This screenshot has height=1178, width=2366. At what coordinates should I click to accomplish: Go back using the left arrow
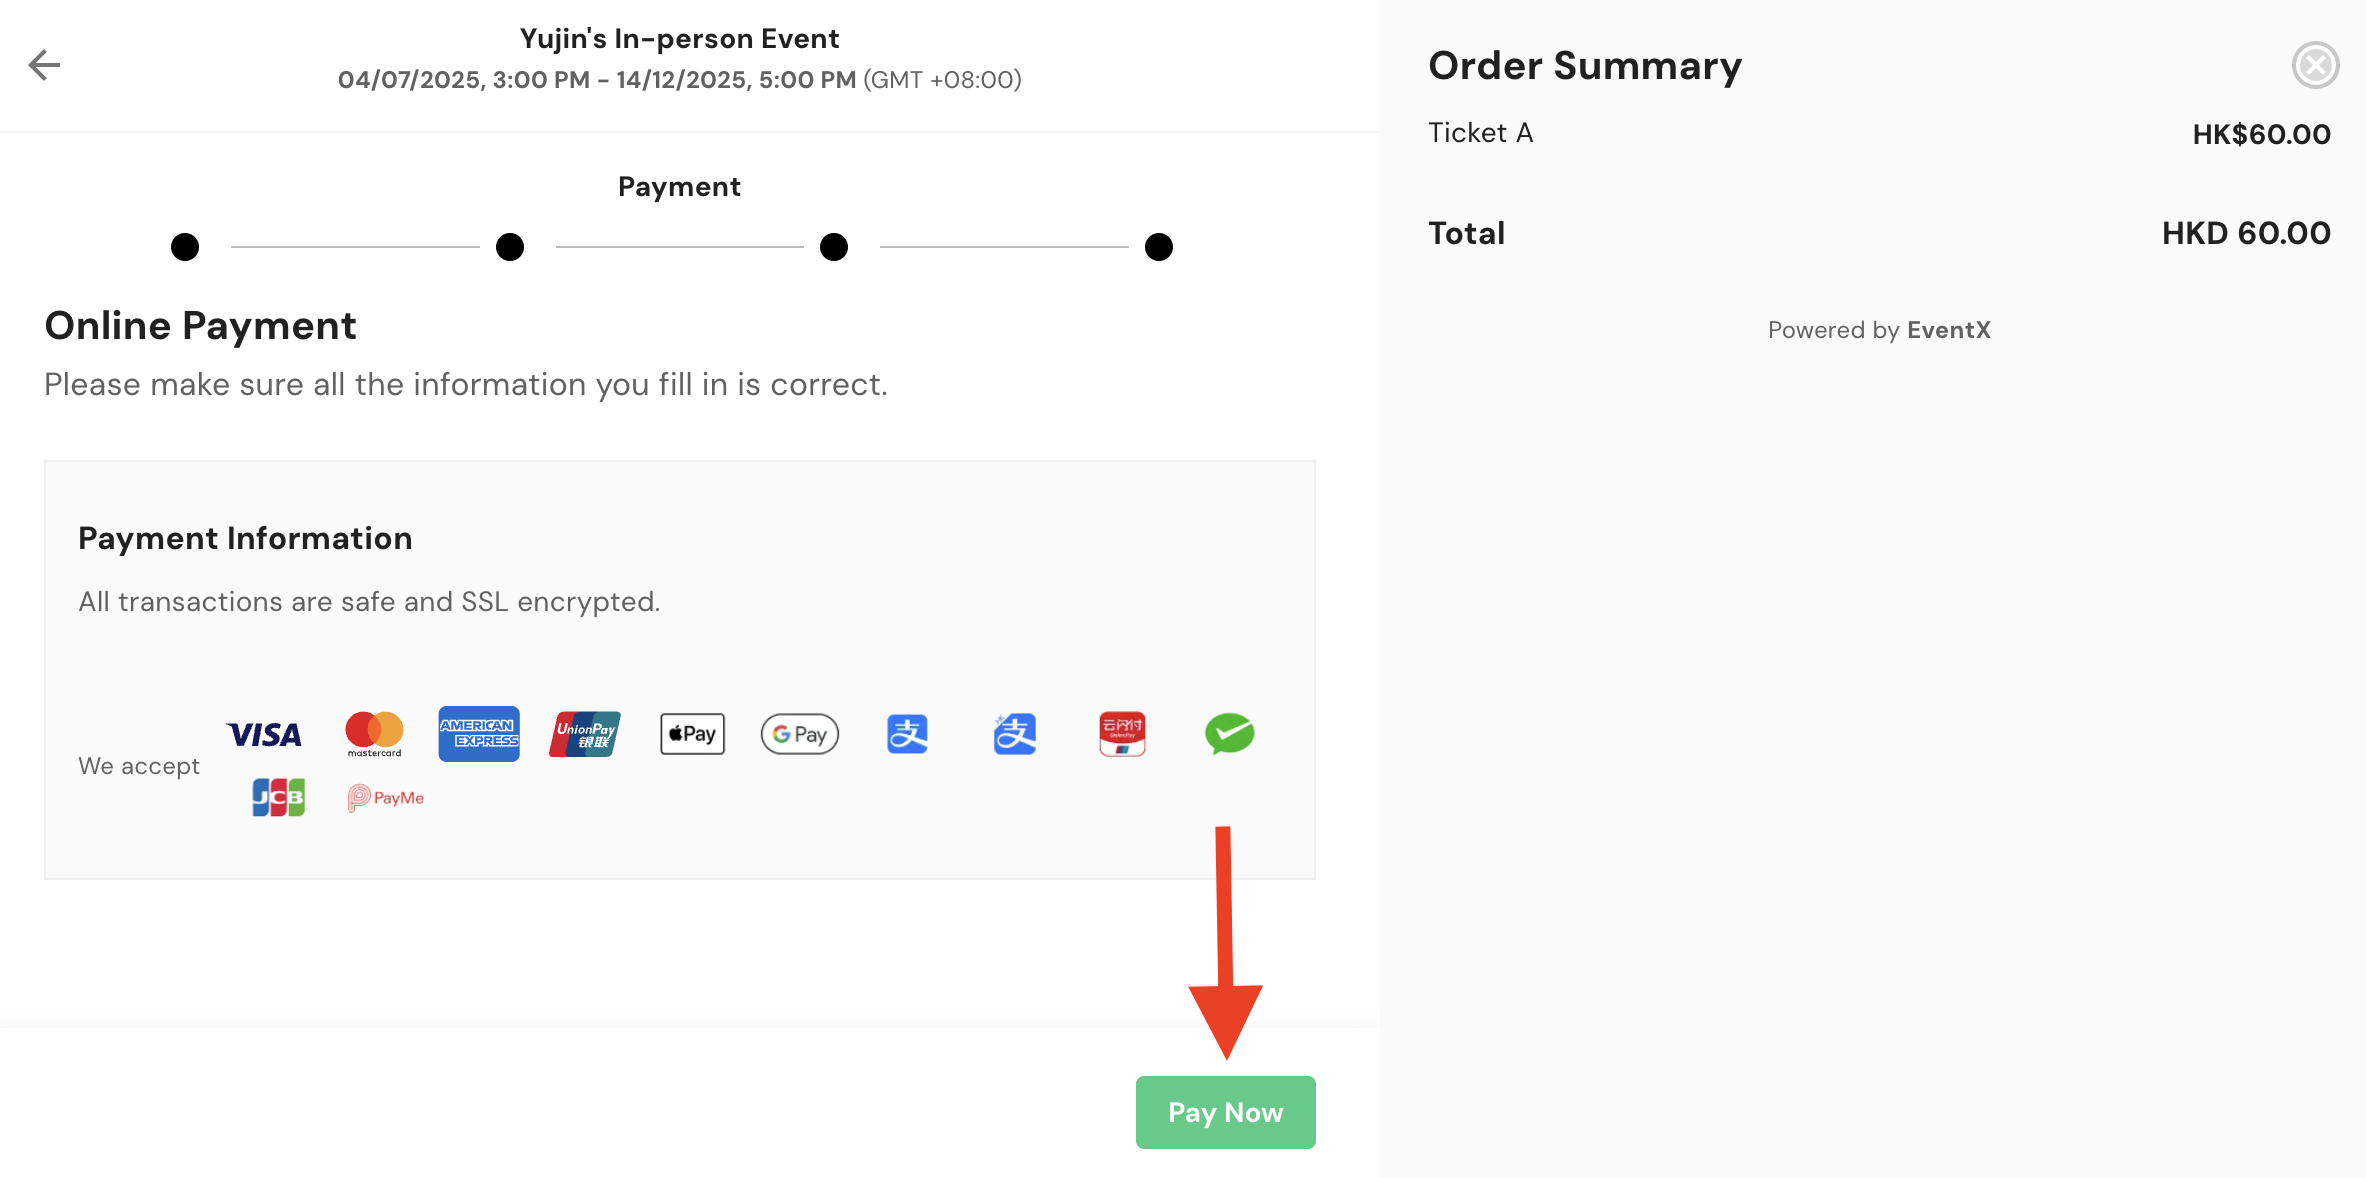pyautogui.click(x=44, y=65)
